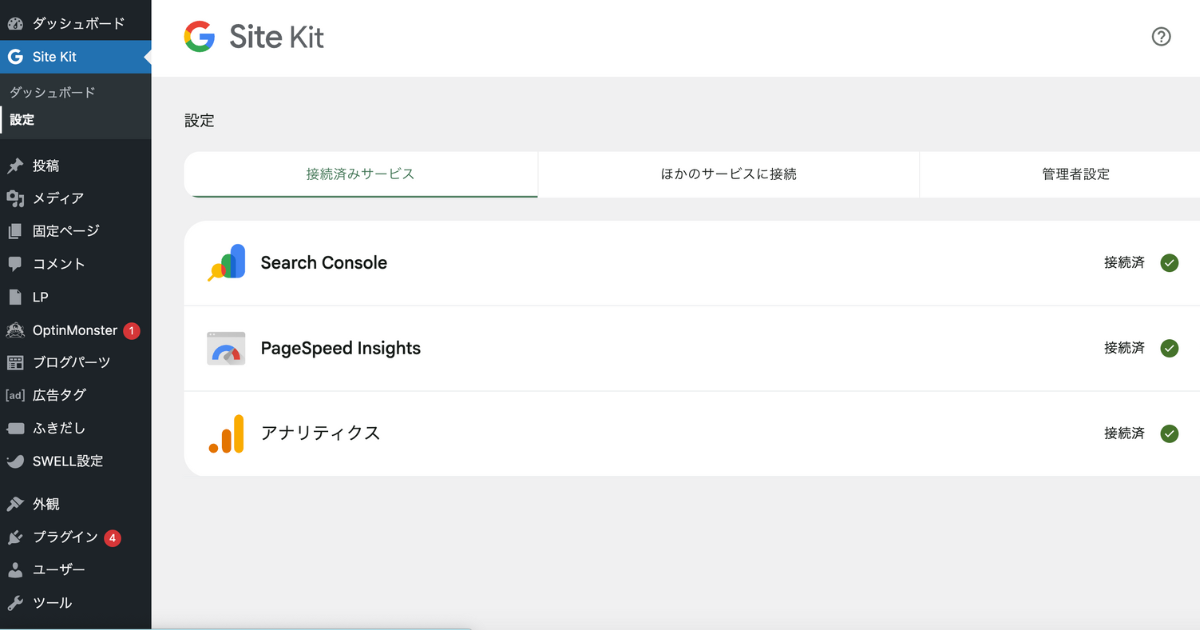Screen dimensions: 1200x630
Task: Click the Search Console service icon
Action: tap(227, 263)
